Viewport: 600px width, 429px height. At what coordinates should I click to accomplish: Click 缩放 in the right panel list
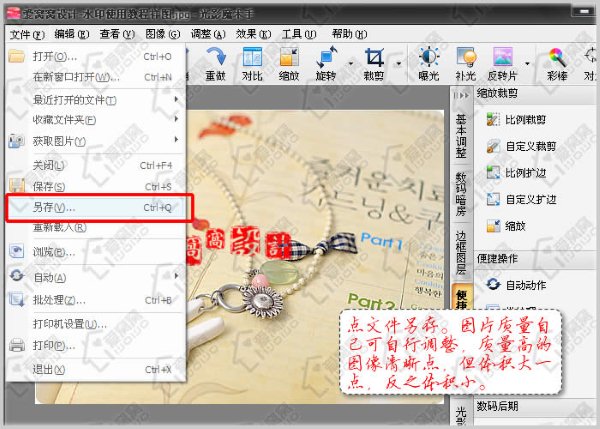point(506,226)
